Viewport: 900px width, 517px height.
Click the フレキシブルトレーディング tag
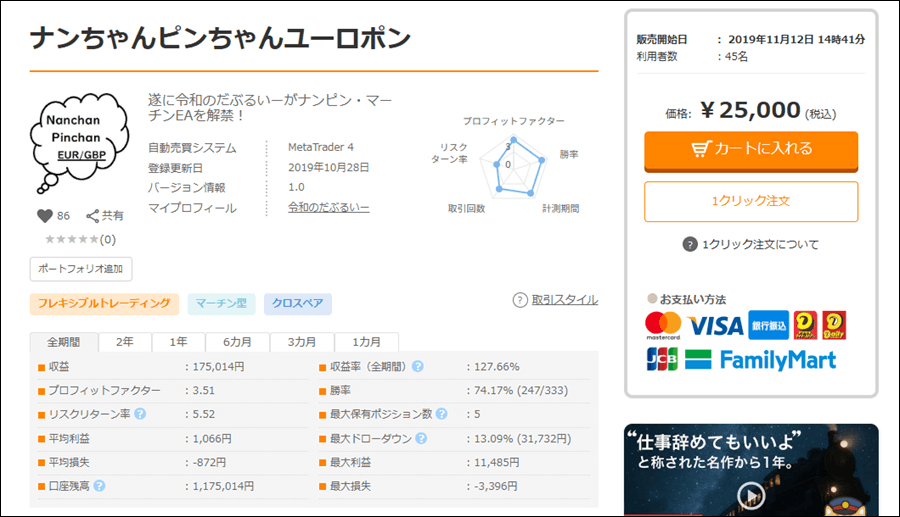(105, 303)
